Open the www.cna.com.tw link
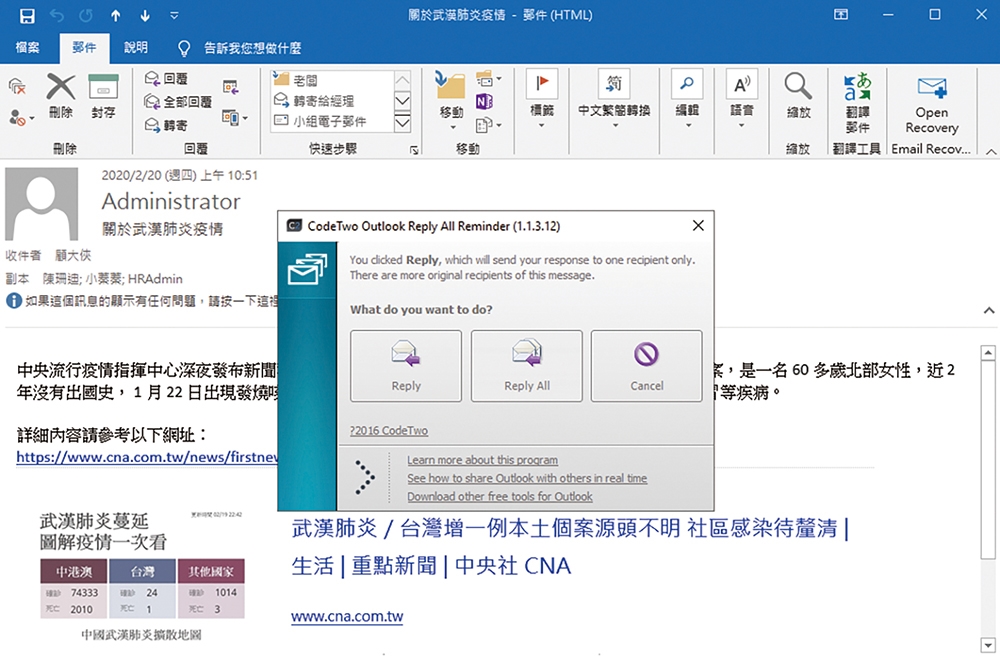This screenshot has width=1000, height=662. (347, 616)
